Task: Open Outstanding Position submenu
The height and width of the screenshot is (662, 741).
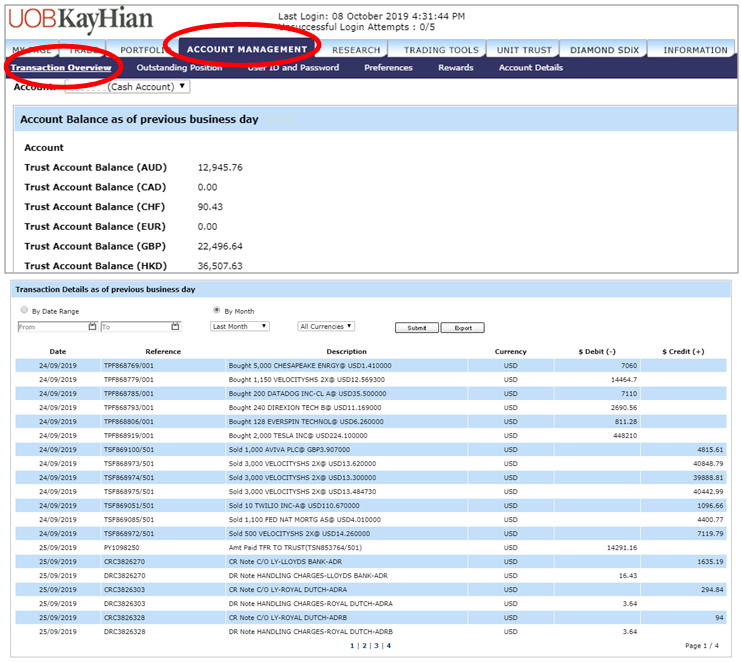Action: [179, 68]
